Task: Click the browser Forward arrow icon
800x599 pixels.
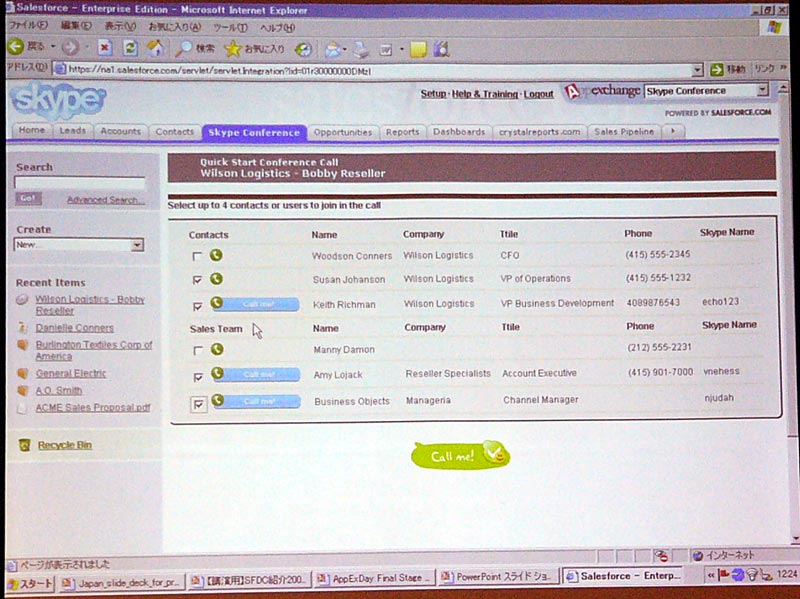Action: point(70,47)
